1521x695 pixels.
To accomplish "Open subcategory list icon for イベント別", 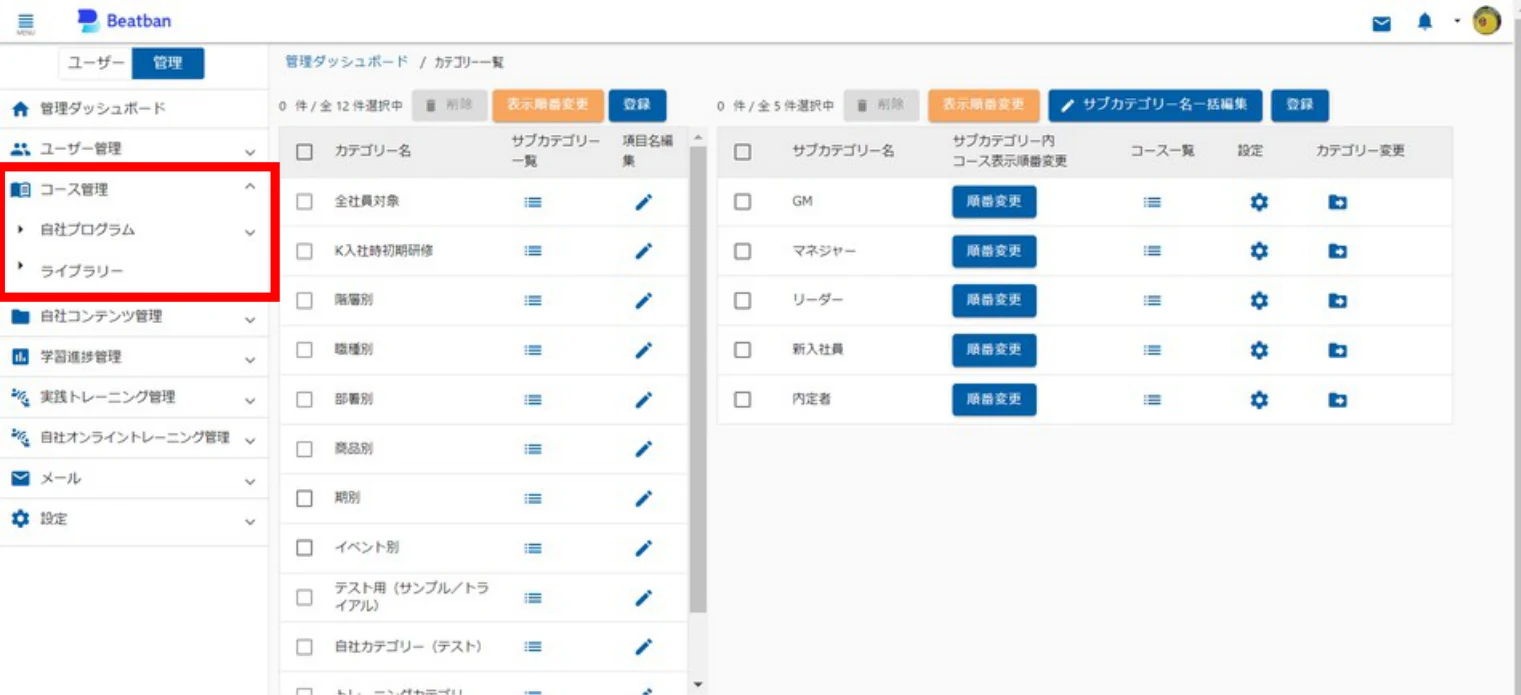I will 533,548.
